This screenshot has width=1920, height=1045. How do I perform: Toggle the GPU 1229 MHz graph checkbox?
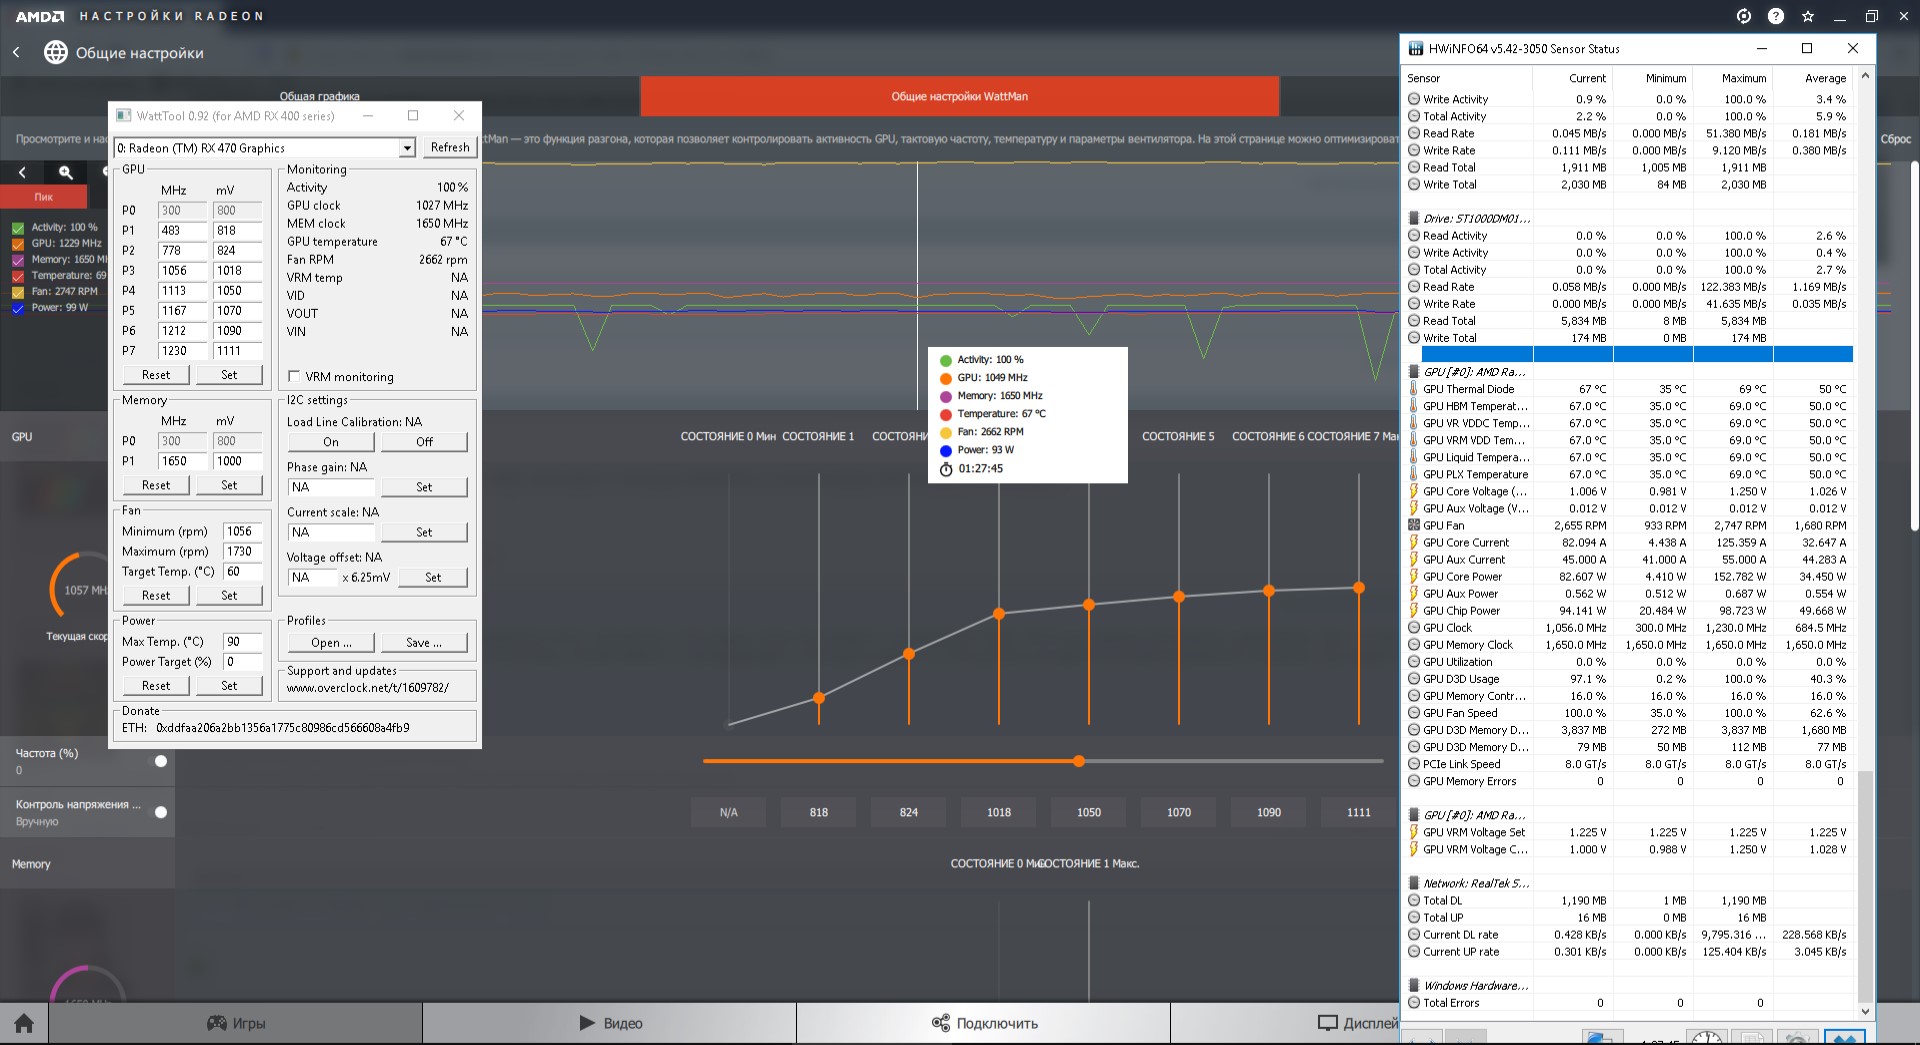click(18, 244)
